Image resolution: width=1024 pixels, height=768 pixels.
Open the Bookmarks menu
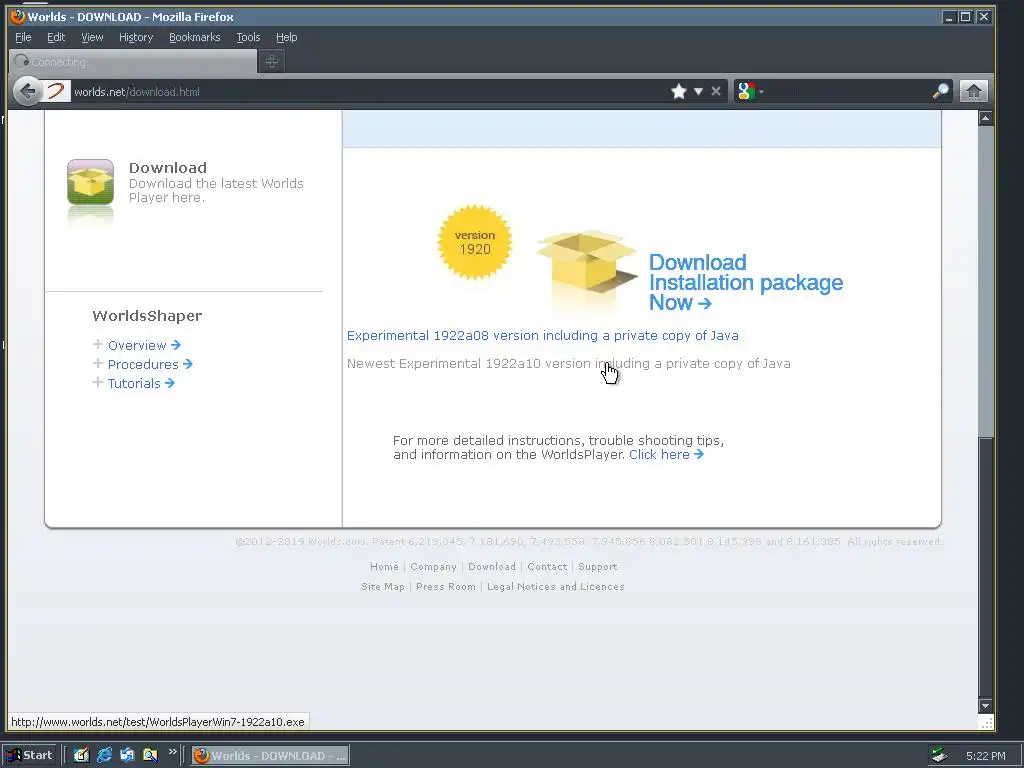click(x=195, y=37)
